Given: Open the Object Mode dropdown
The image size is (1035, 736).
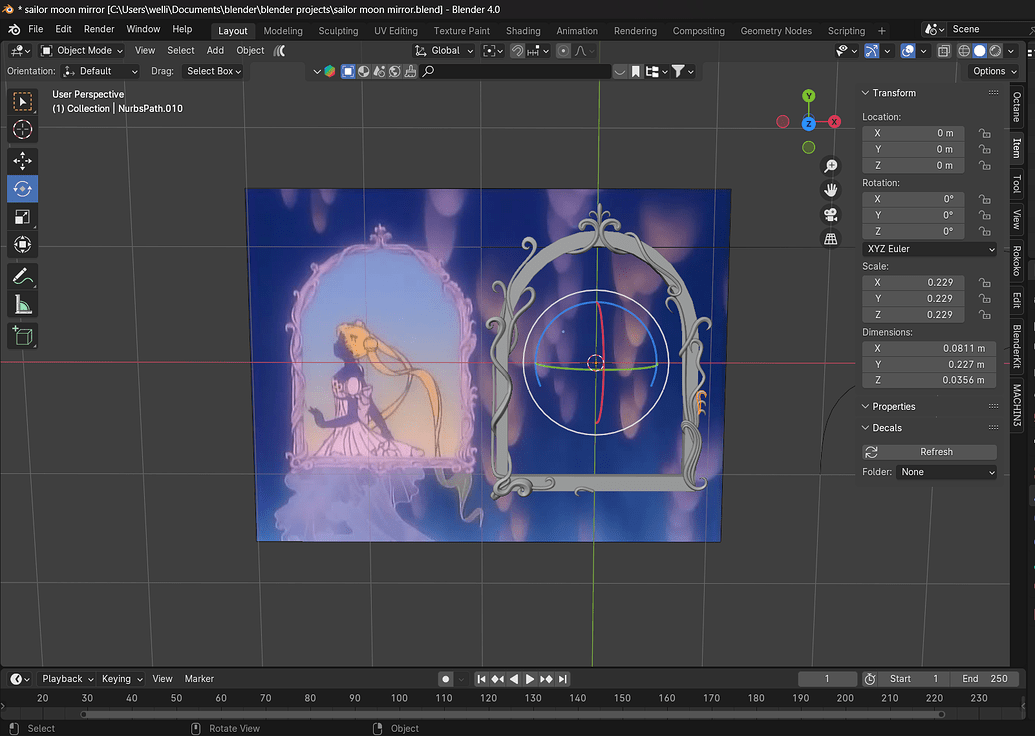Looking at the screenshot, I should pos(82,50).
